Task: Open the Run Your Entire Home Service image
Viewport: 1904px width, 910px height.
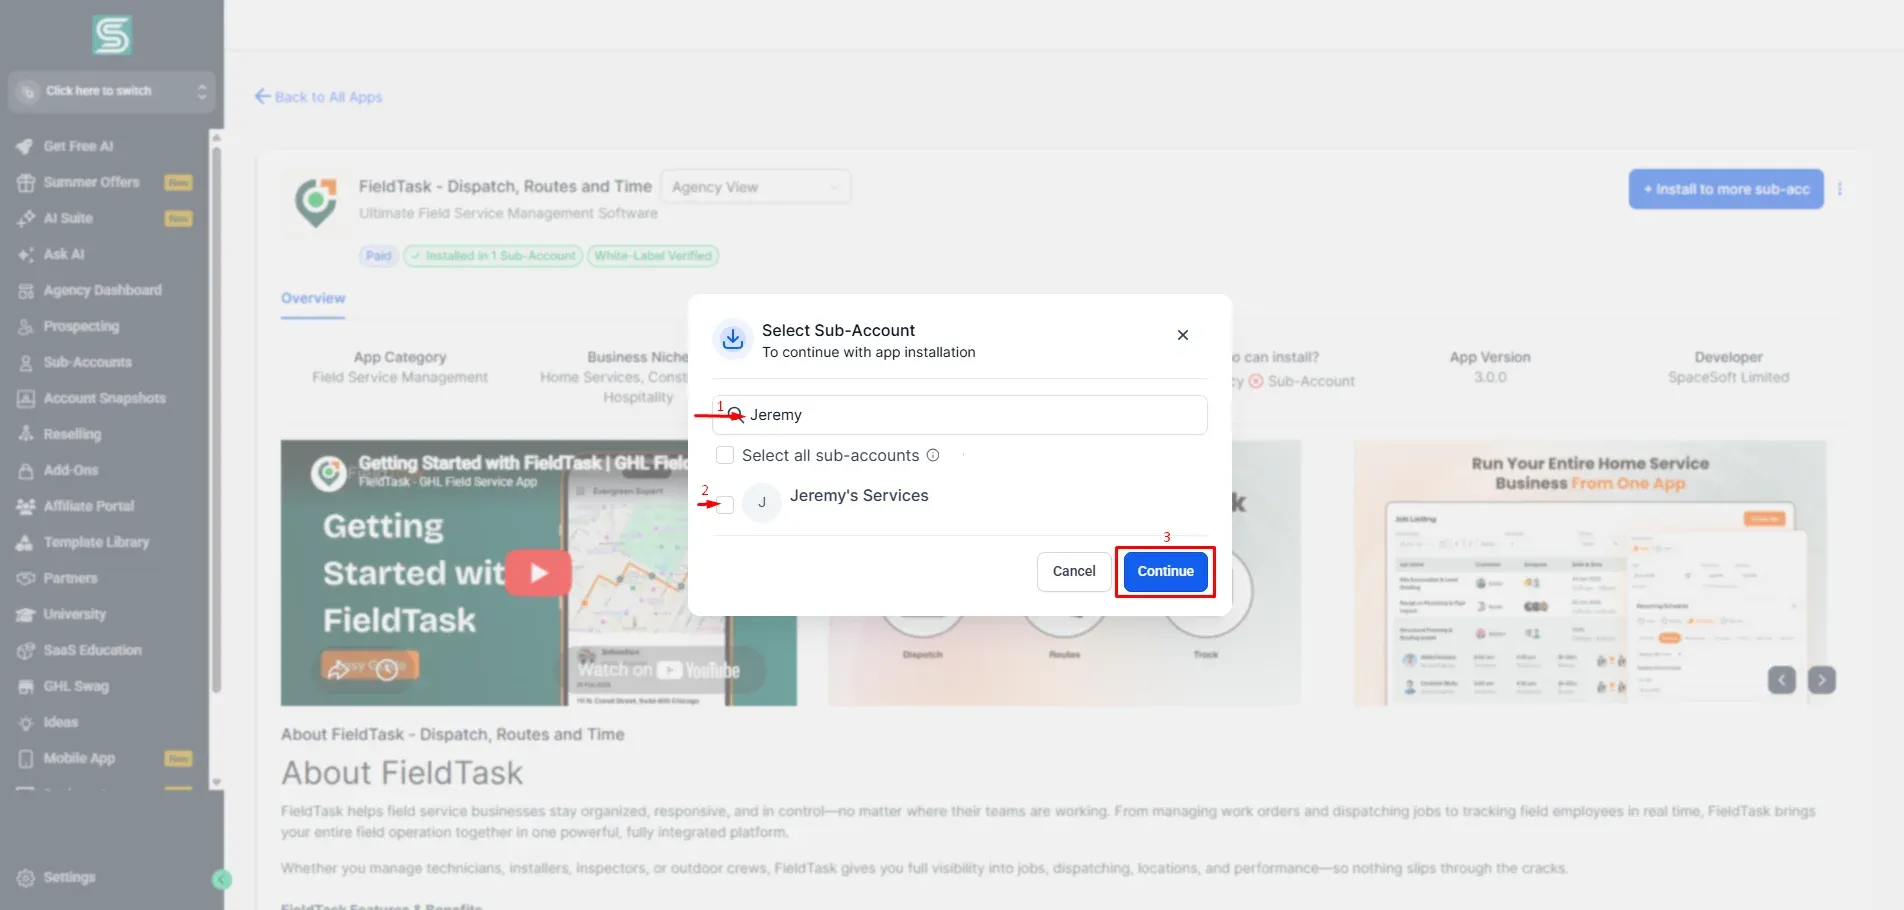Action: coord(1590,573)
